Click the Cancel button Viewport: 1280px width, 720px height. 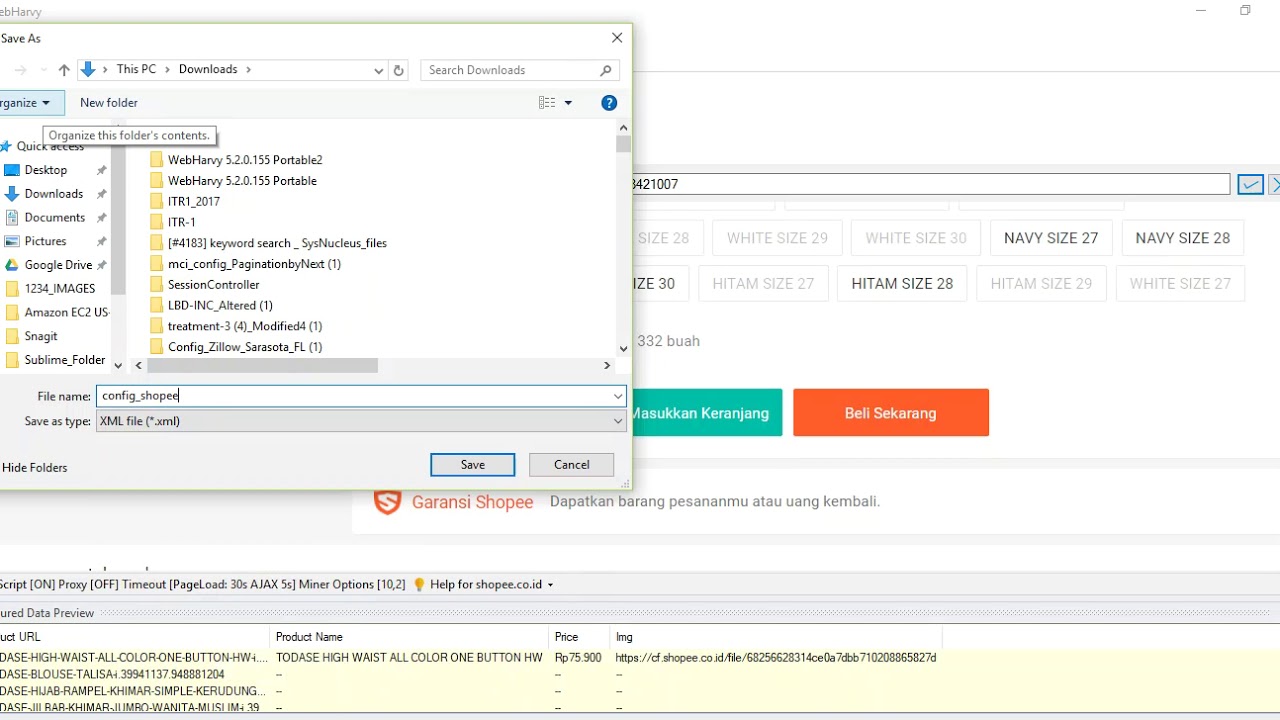tap(572, 465)
